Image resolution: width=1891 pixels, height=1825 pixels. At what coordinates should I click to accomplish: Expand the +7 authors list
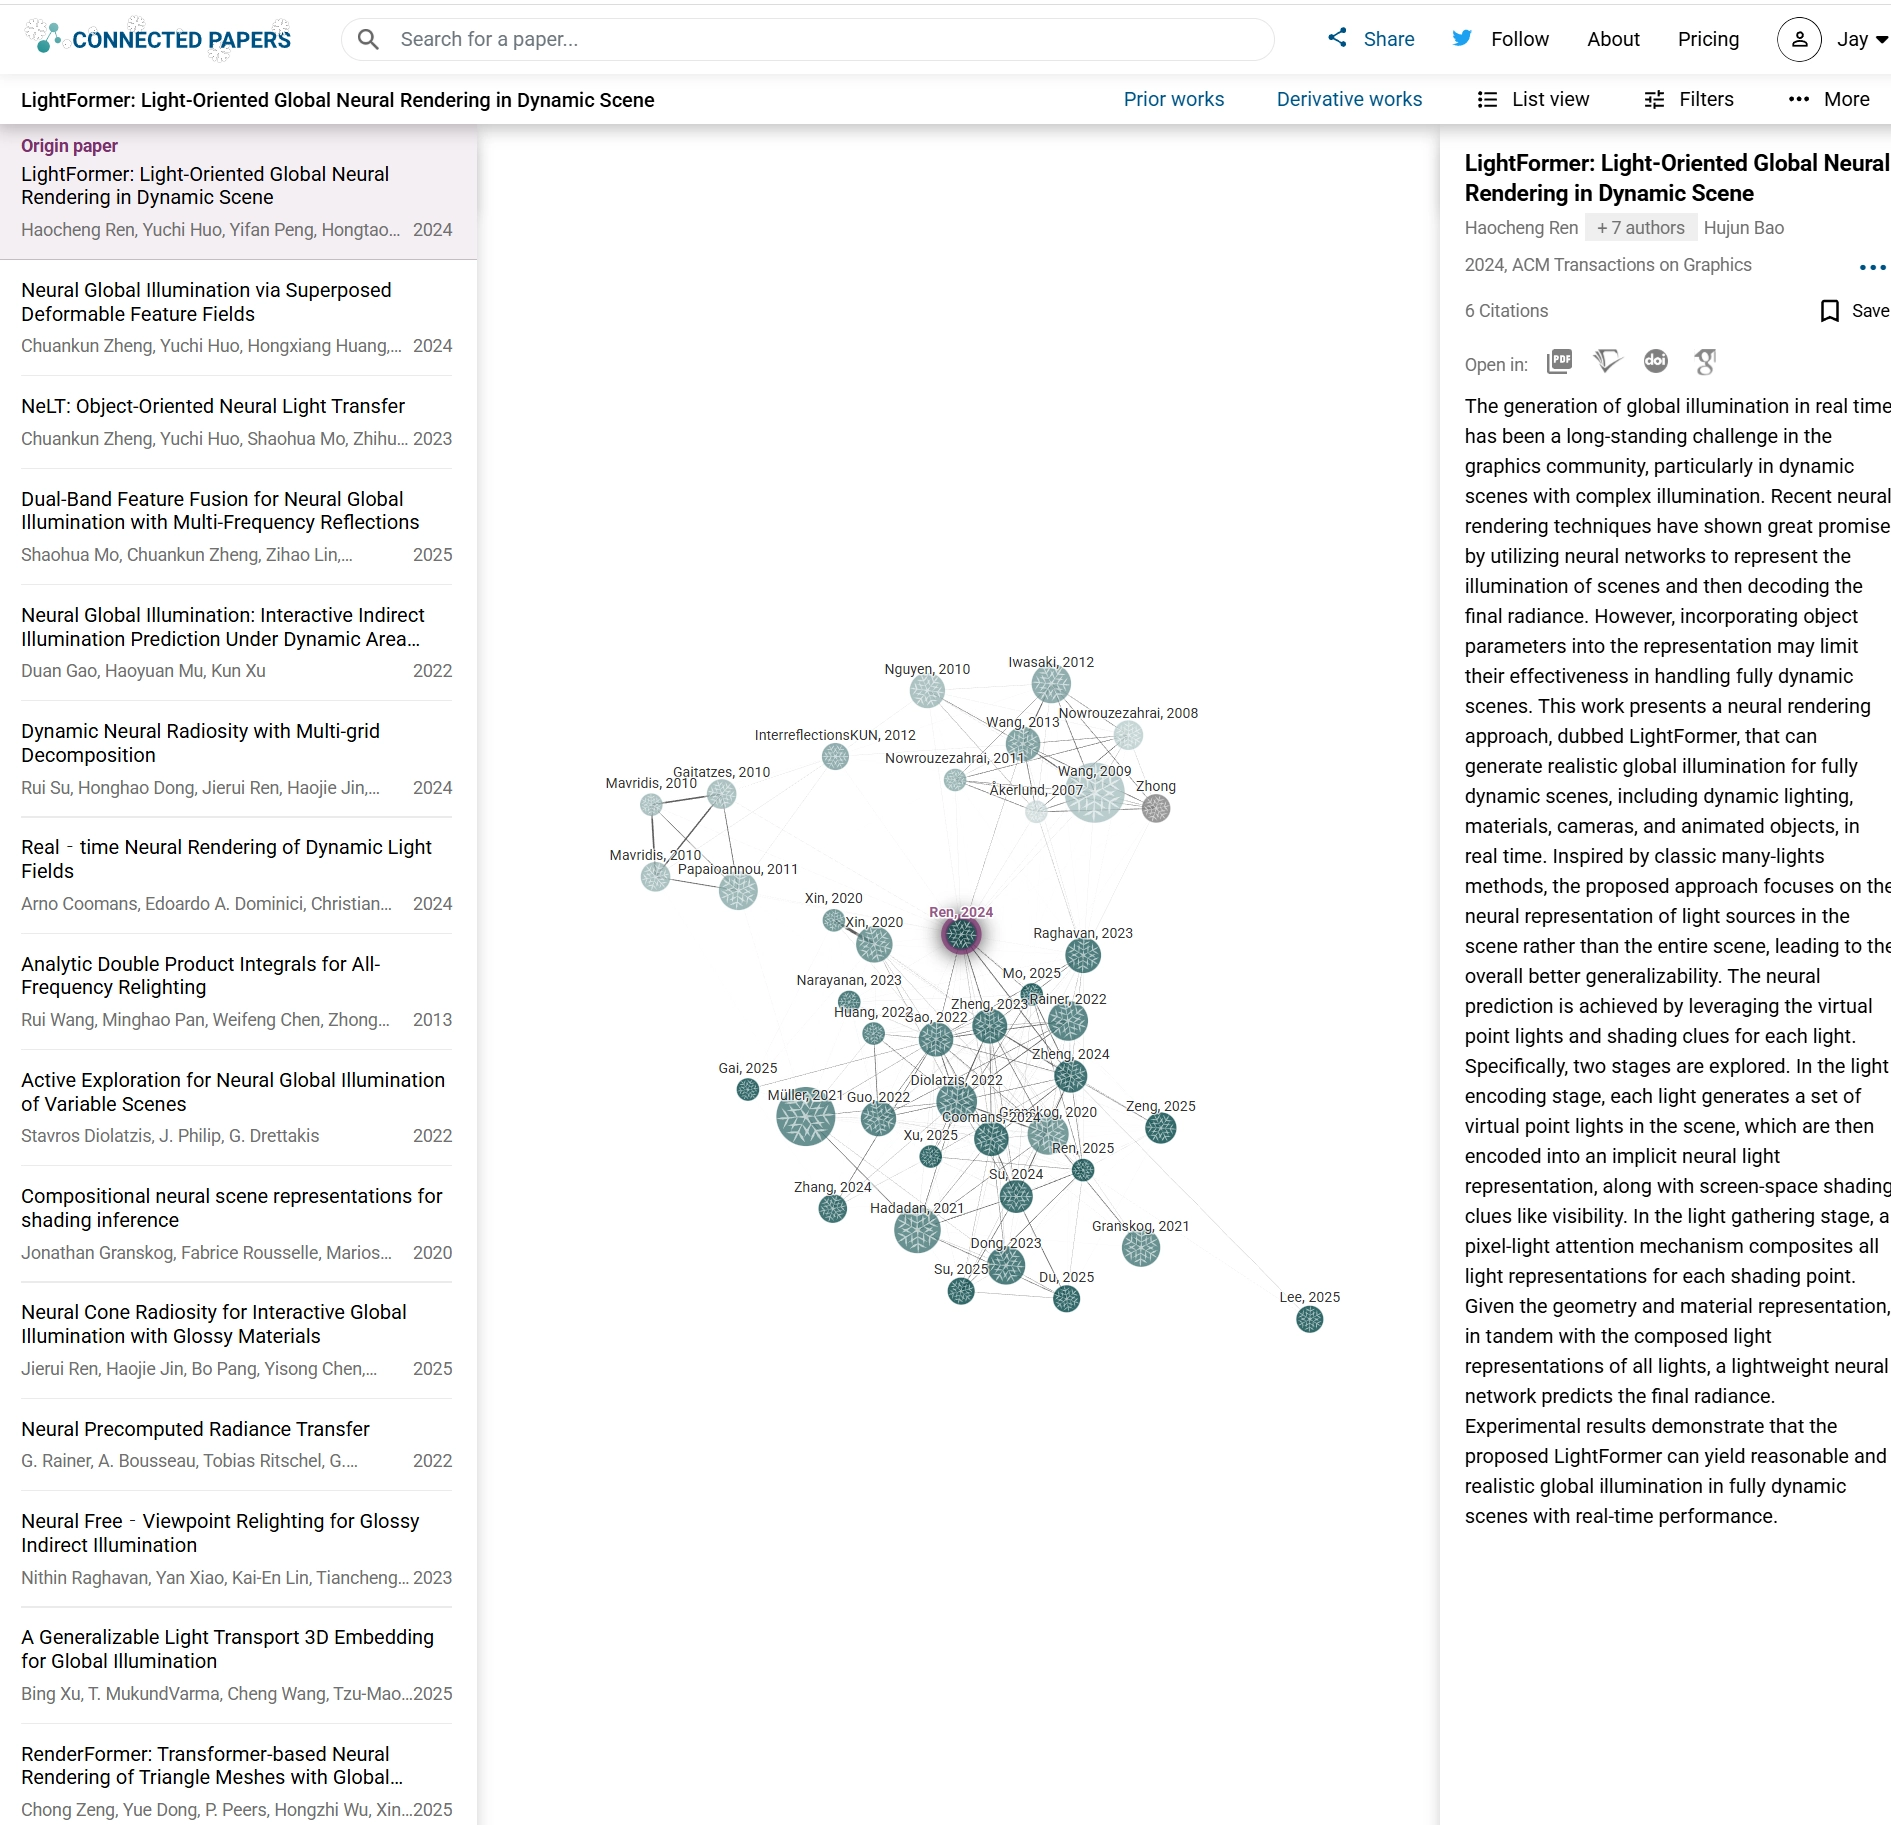pos(1640,228)
